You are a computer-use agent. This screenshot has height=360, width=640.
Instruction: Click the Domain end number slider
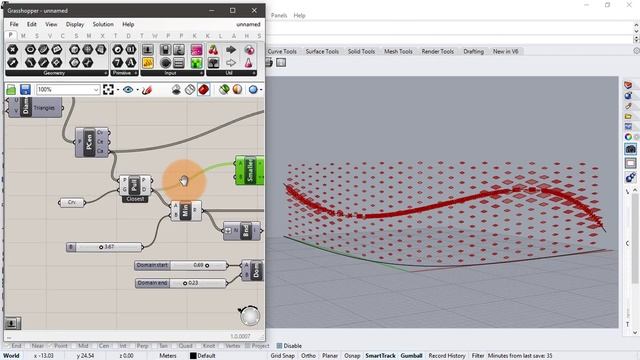click(181, 283)
